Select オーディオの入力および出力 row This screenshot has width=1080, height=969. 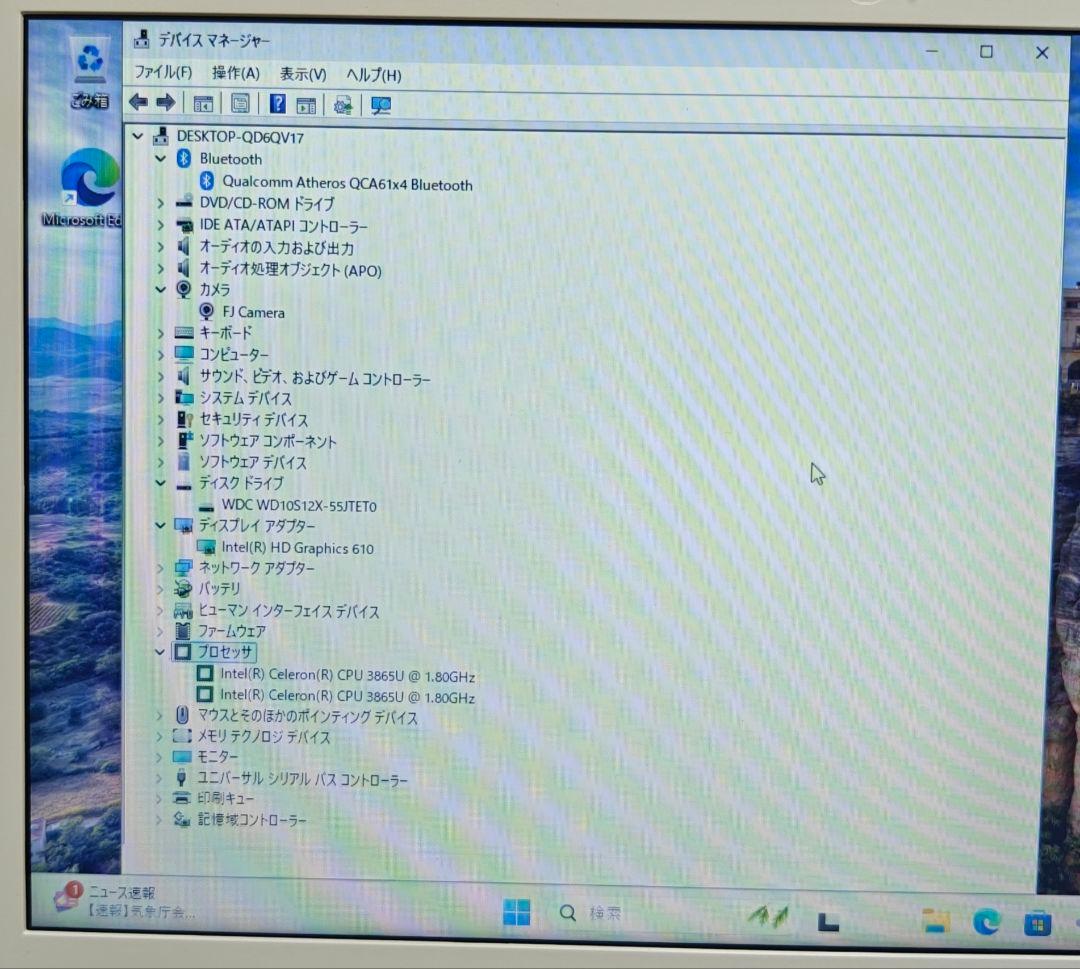276,247
